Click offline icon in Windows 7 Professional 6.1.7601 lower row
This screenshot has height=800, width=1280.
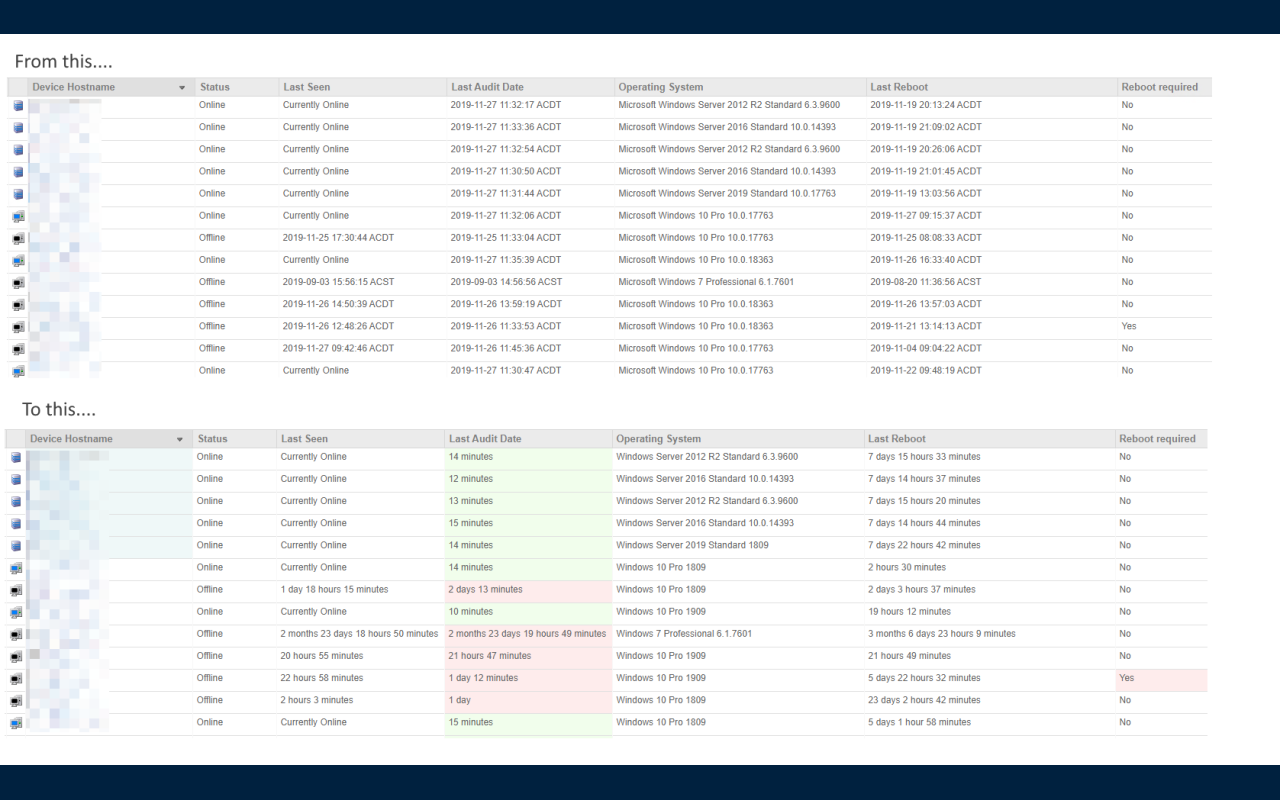[16, 634]
